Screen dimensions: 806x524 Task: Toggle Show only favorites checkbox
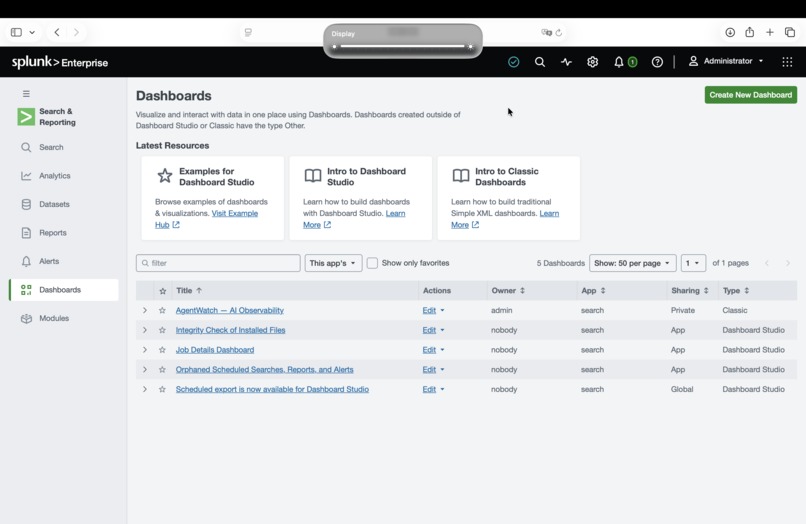pyautogui.click(x=372, y=263)
